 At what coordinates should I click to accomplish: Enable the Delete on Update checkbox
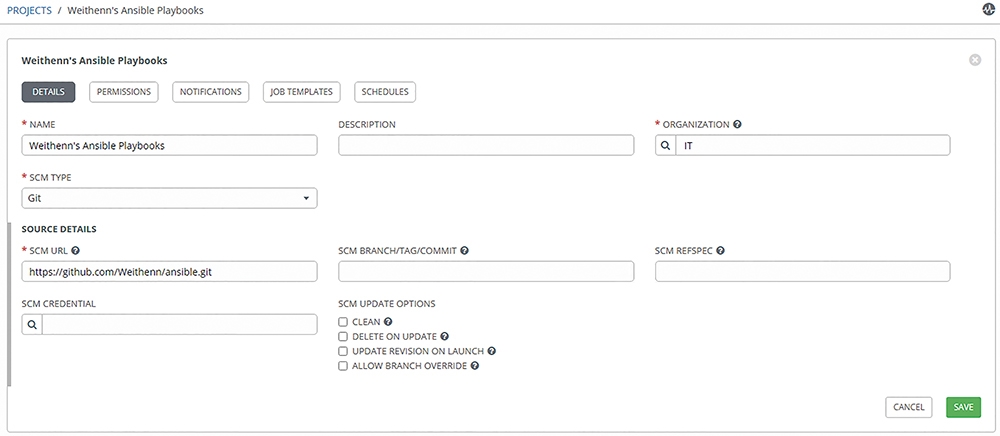click(343, 337)
